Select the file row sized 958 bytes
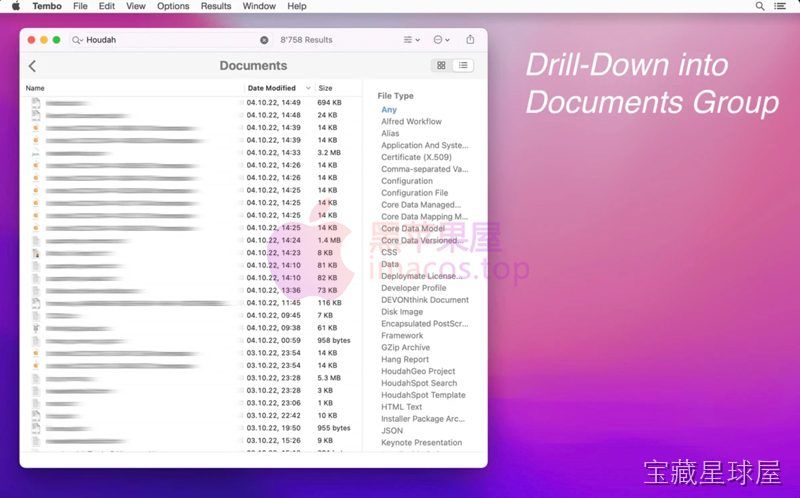Viewport: 800px width, 498px height. [192, 340]
